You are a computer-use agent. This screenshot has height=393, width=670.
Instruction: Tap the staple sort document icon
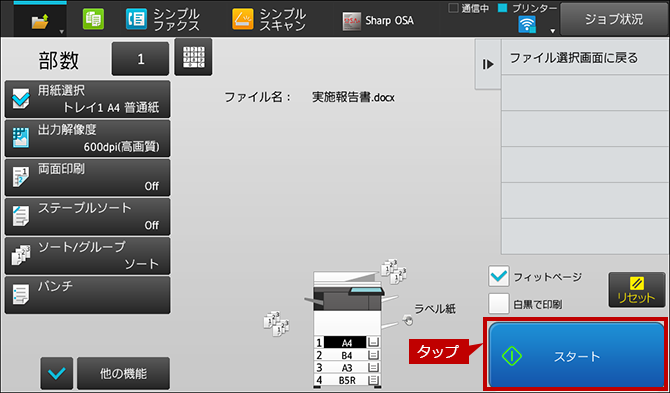[21, 216]
